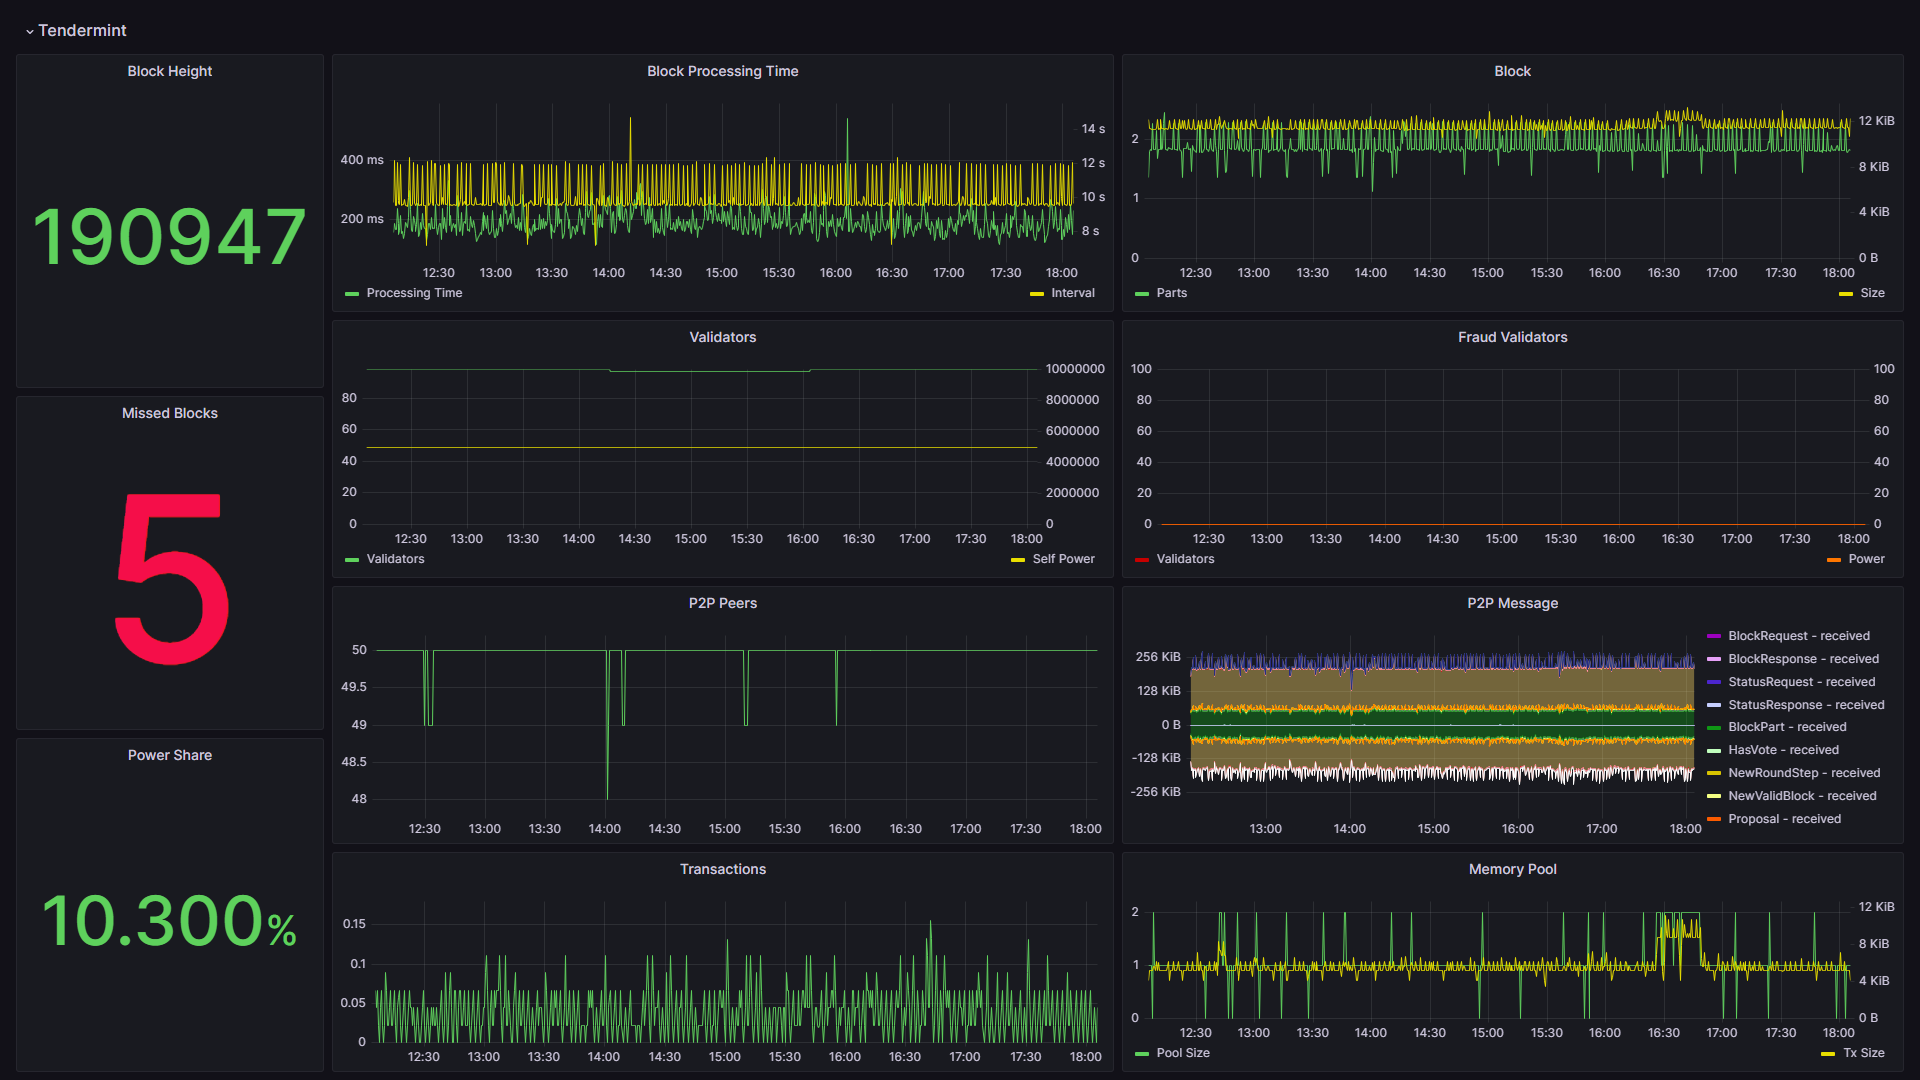Toggle the Parts legend in Block panel
The width and height of the screenshot is (1920, 1080).
tap(1171, 293)
